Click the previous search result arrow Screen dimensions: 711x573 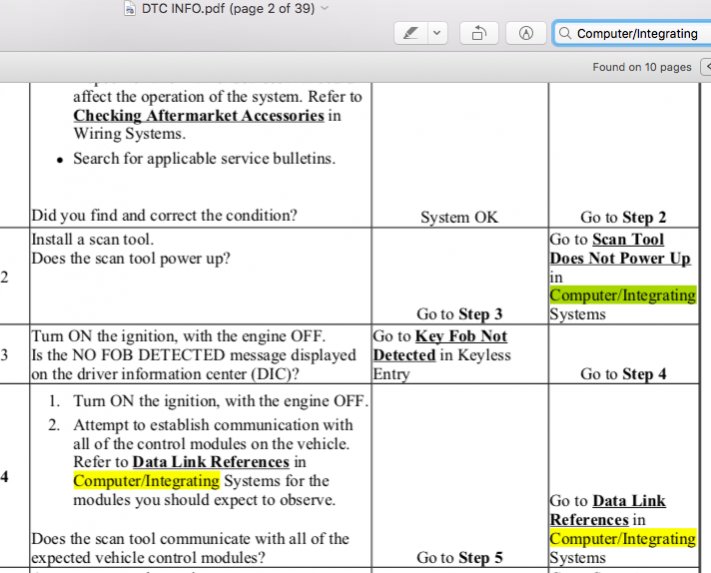pyautogui.click(x=703, y=67)
